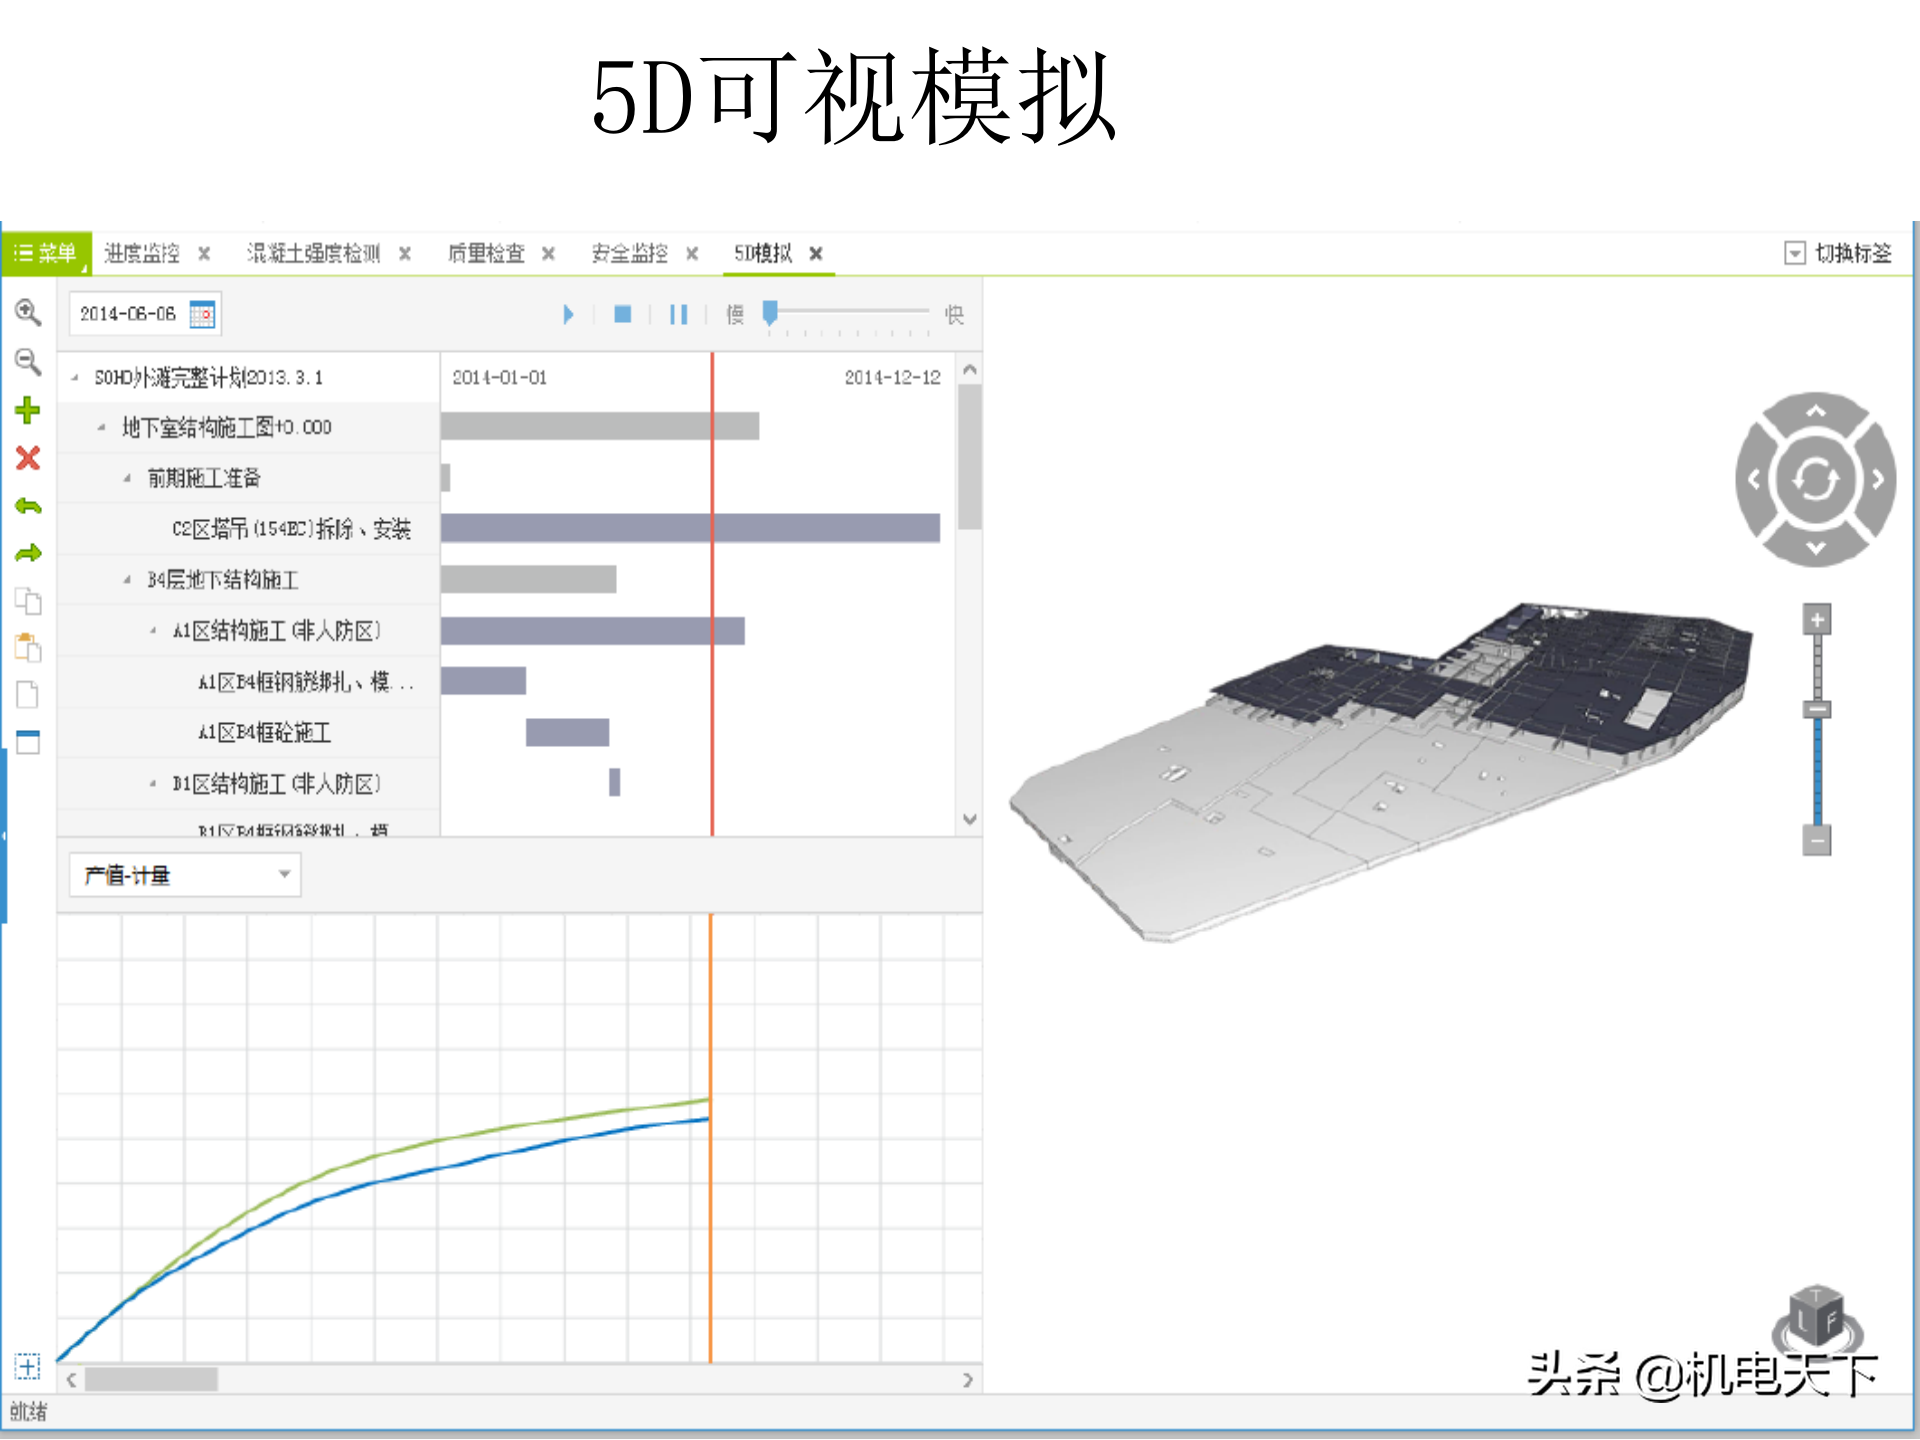Click the green undo arrow icon
The height and width of the screenshot is (1440, 1920).
(x=27, y=506)
